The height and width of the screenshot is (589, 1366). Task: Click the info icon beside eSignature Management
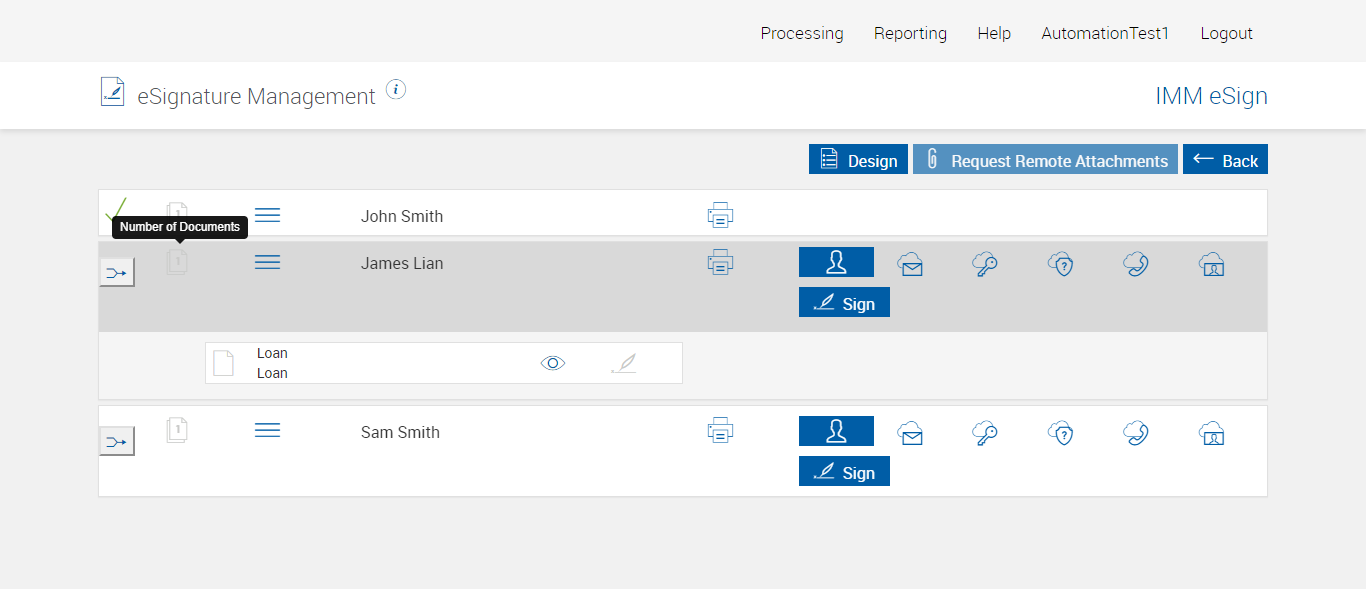pyautogui.click(x=396, y=90)
